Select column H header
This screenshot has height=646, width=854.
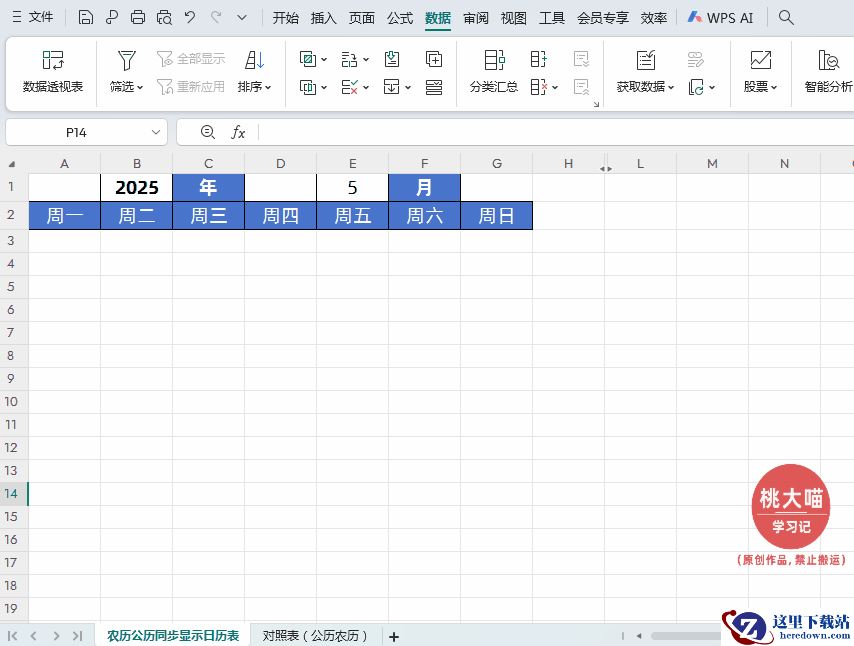pos(568,163)
